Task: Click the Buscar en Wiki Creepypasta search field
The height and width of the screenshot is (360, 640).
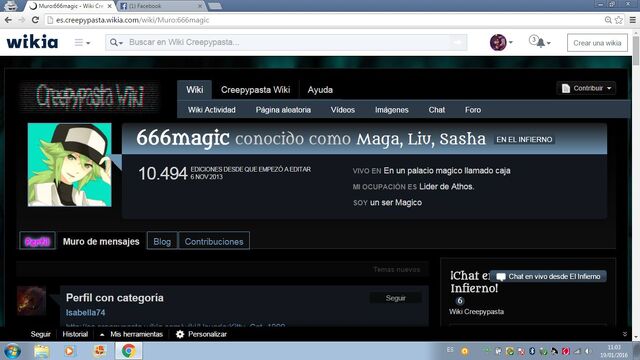Action: (x=286, y=42)
